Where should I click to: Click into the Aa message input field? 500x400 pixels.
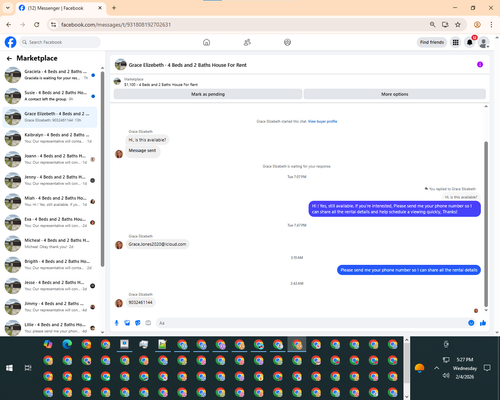click(310, 323)
